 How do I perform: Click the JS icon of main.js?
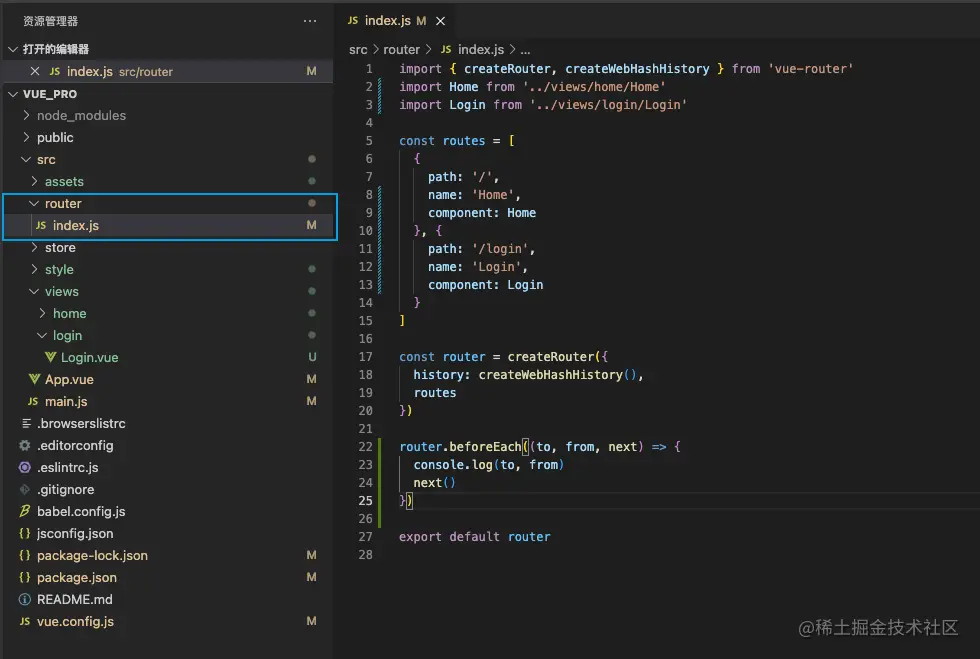pos(33,401)
